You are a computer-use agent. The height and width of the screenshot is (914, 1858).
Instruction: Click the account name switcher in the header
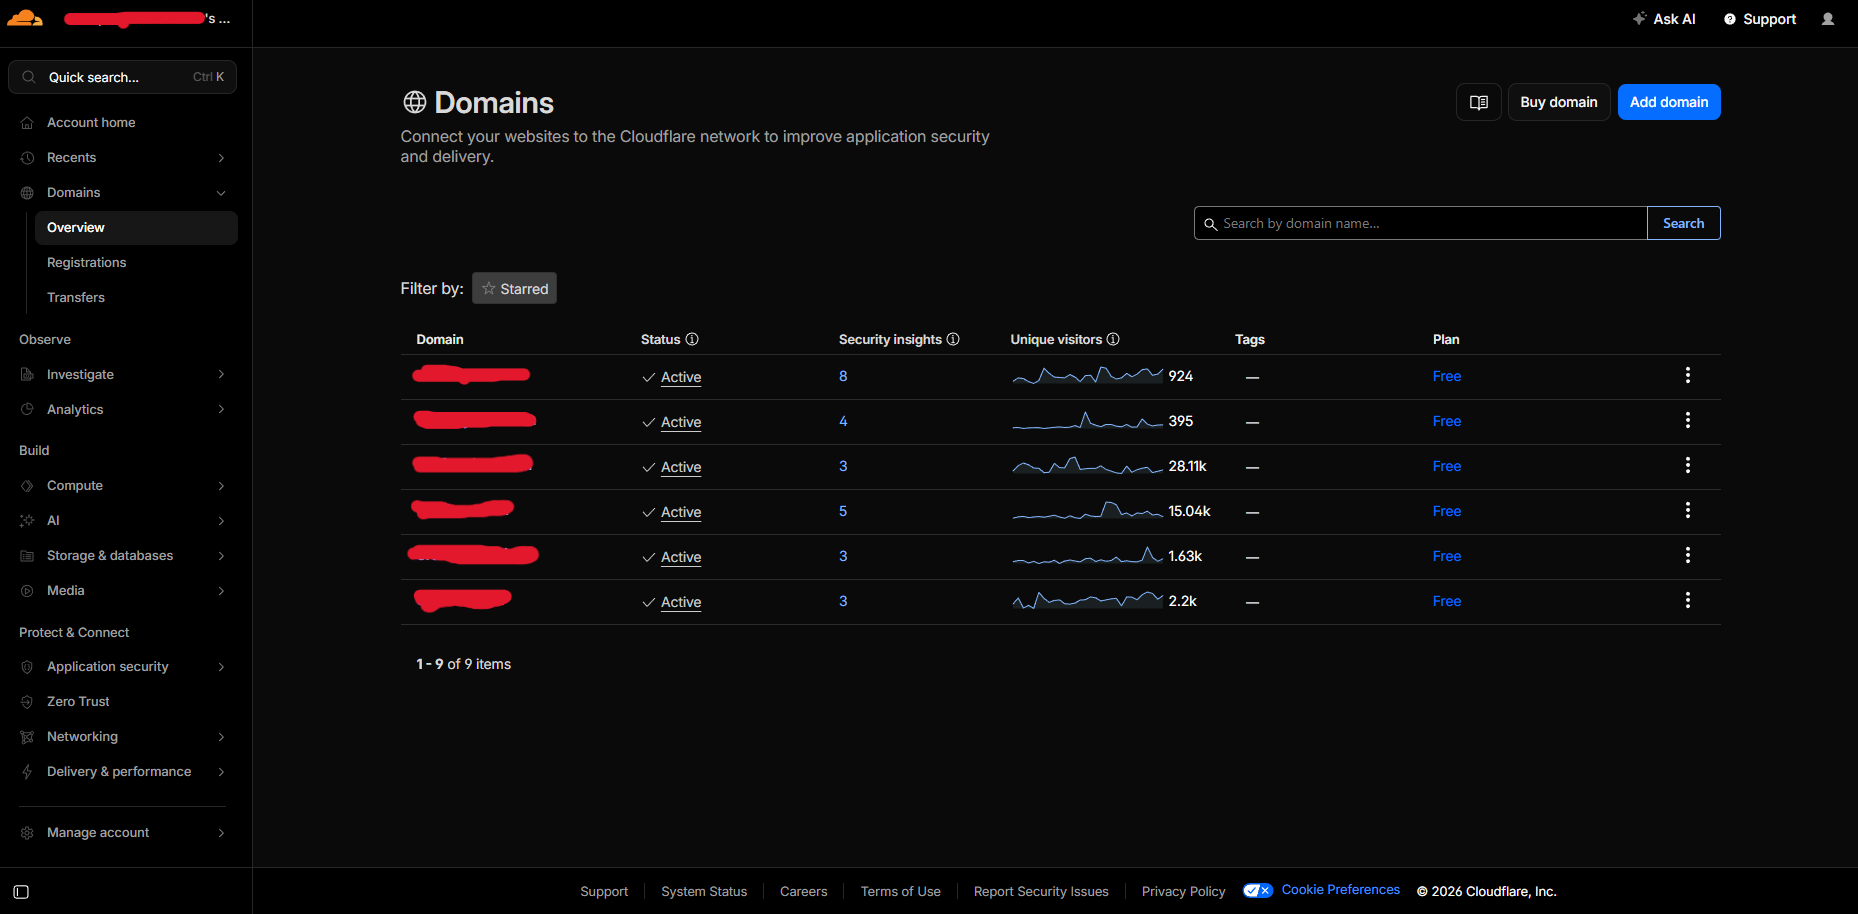click(147, 18)
